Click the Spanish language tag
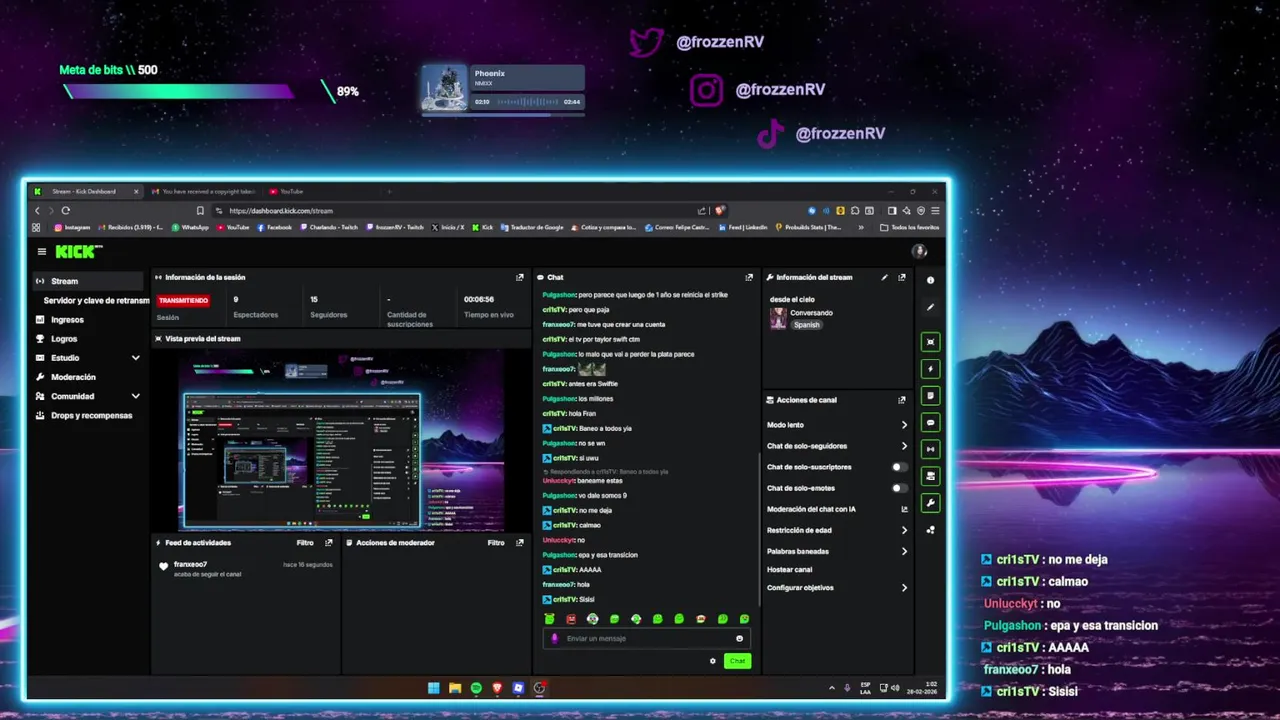 point(807,325)
